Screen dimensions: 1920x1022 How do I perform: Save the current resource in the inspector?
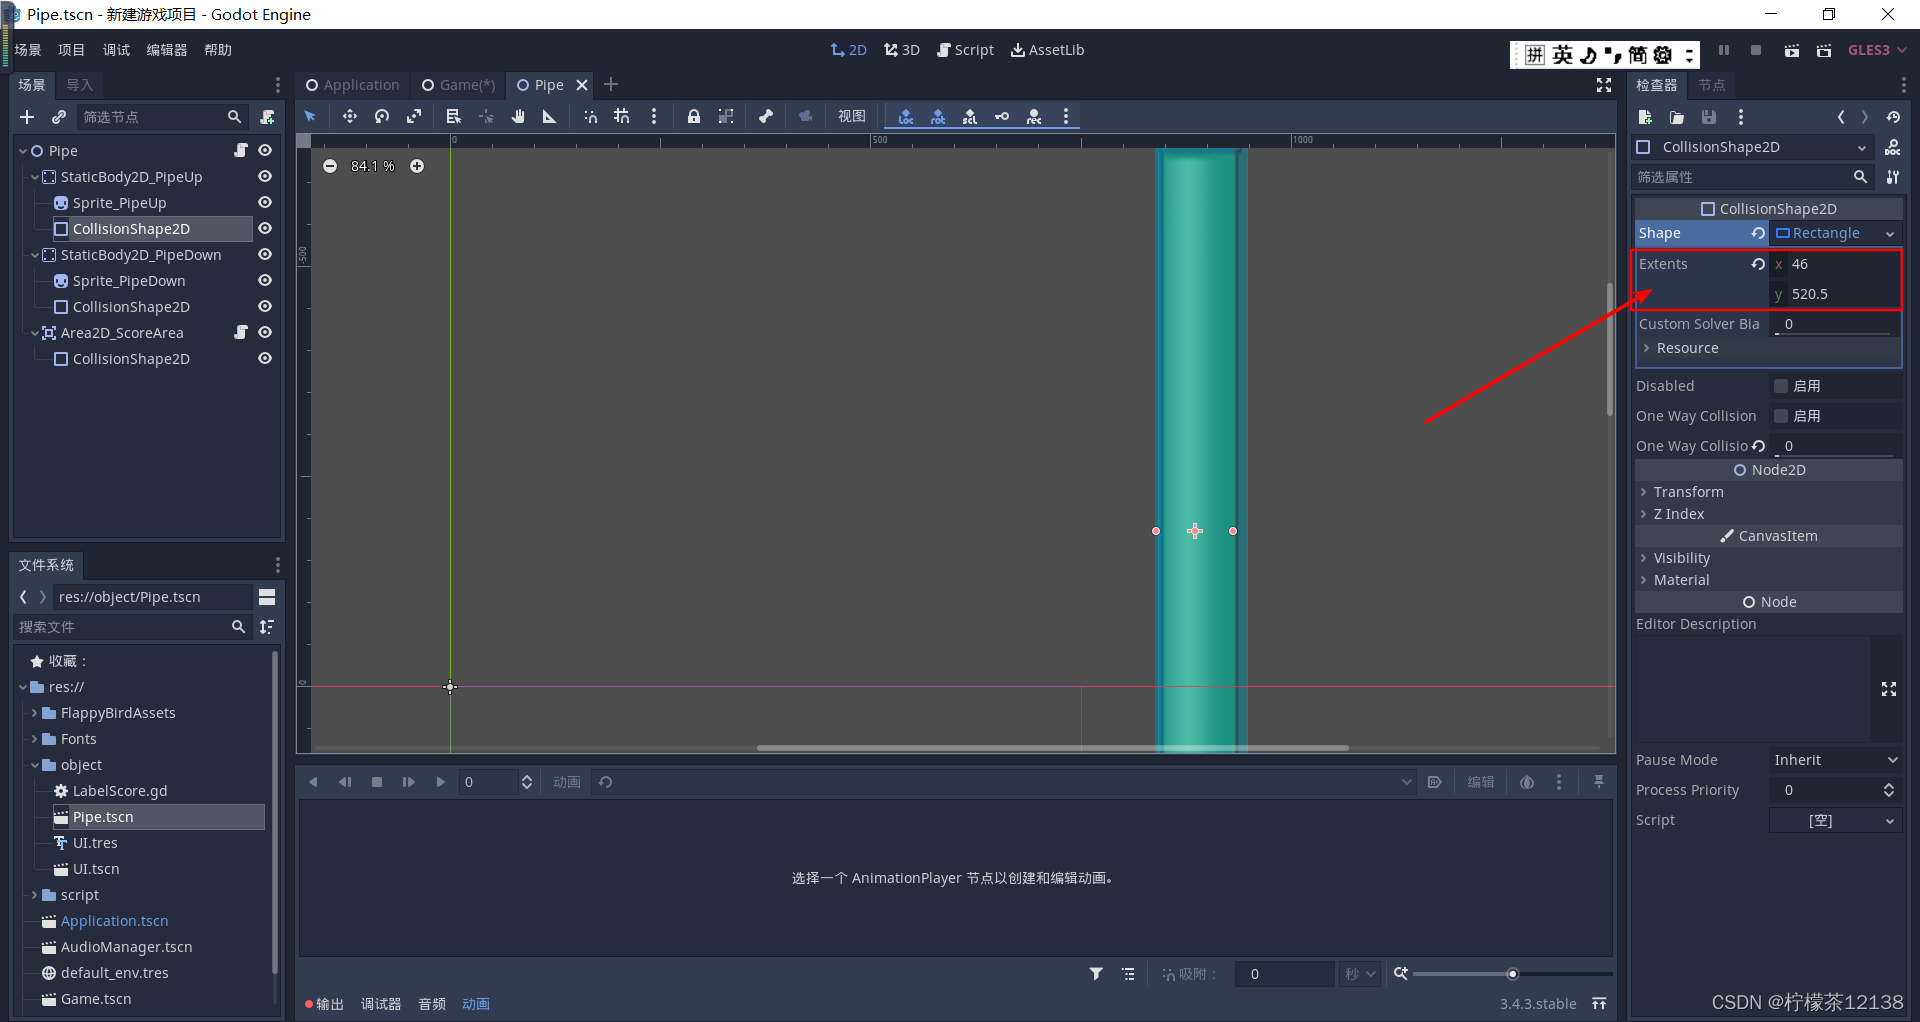1709,117
